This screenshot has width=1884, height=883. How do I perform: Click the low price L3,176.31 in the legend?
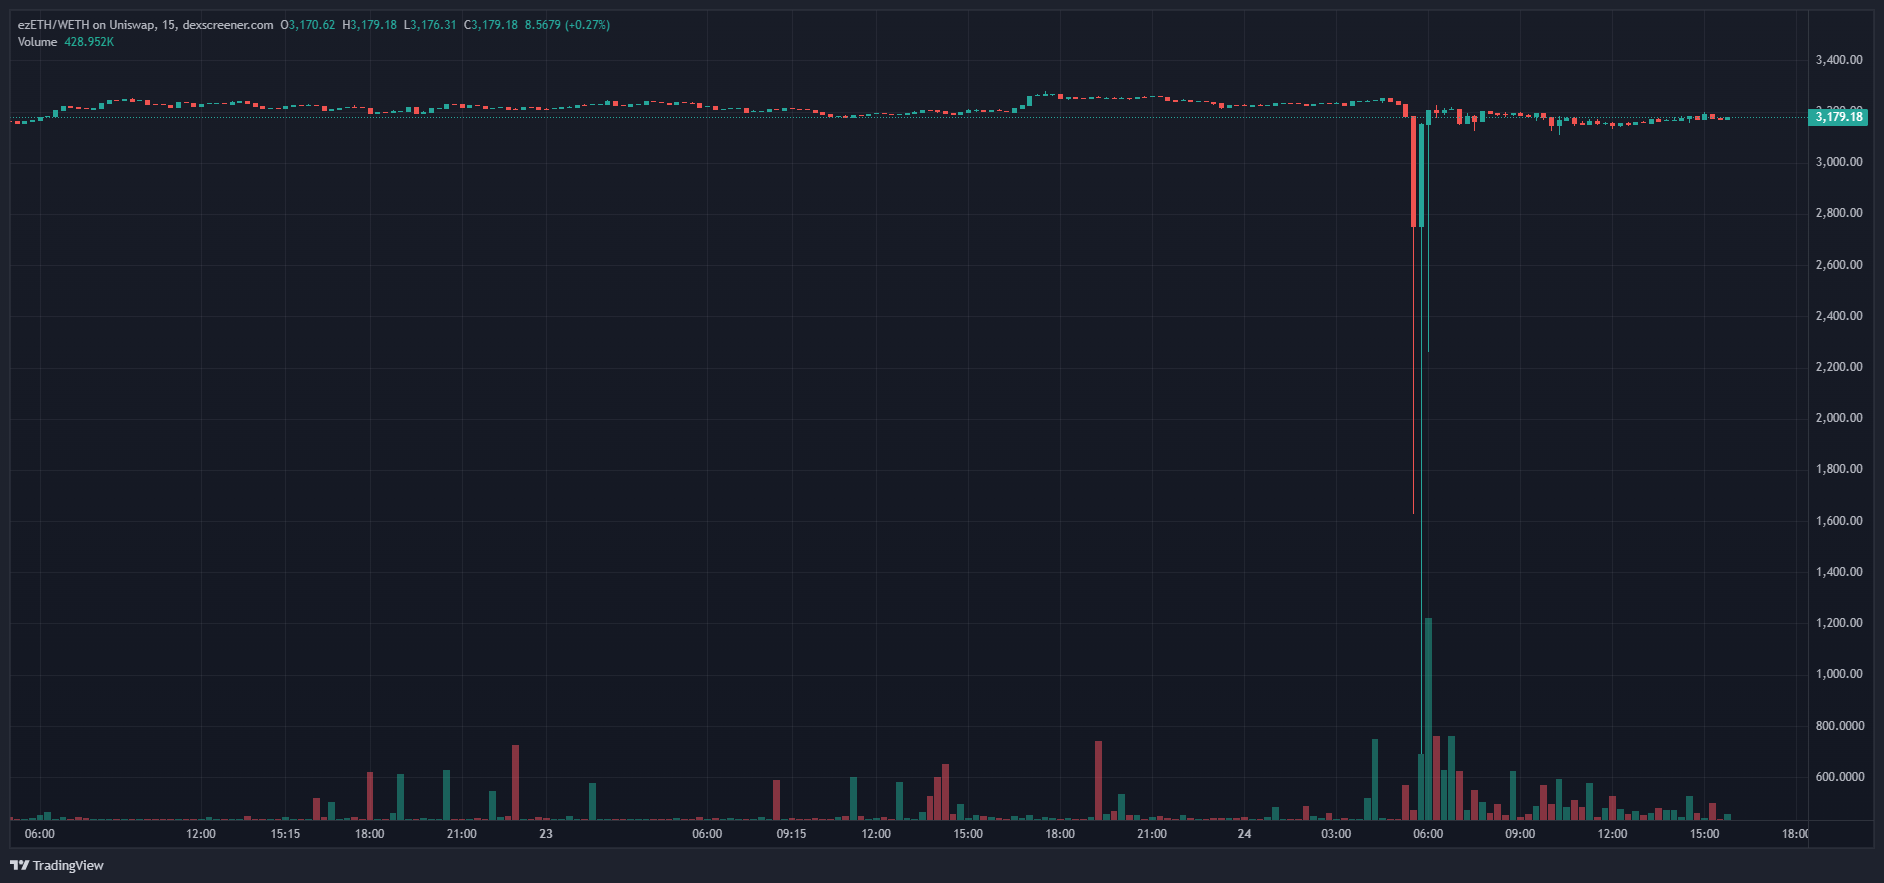pos(430,25)
